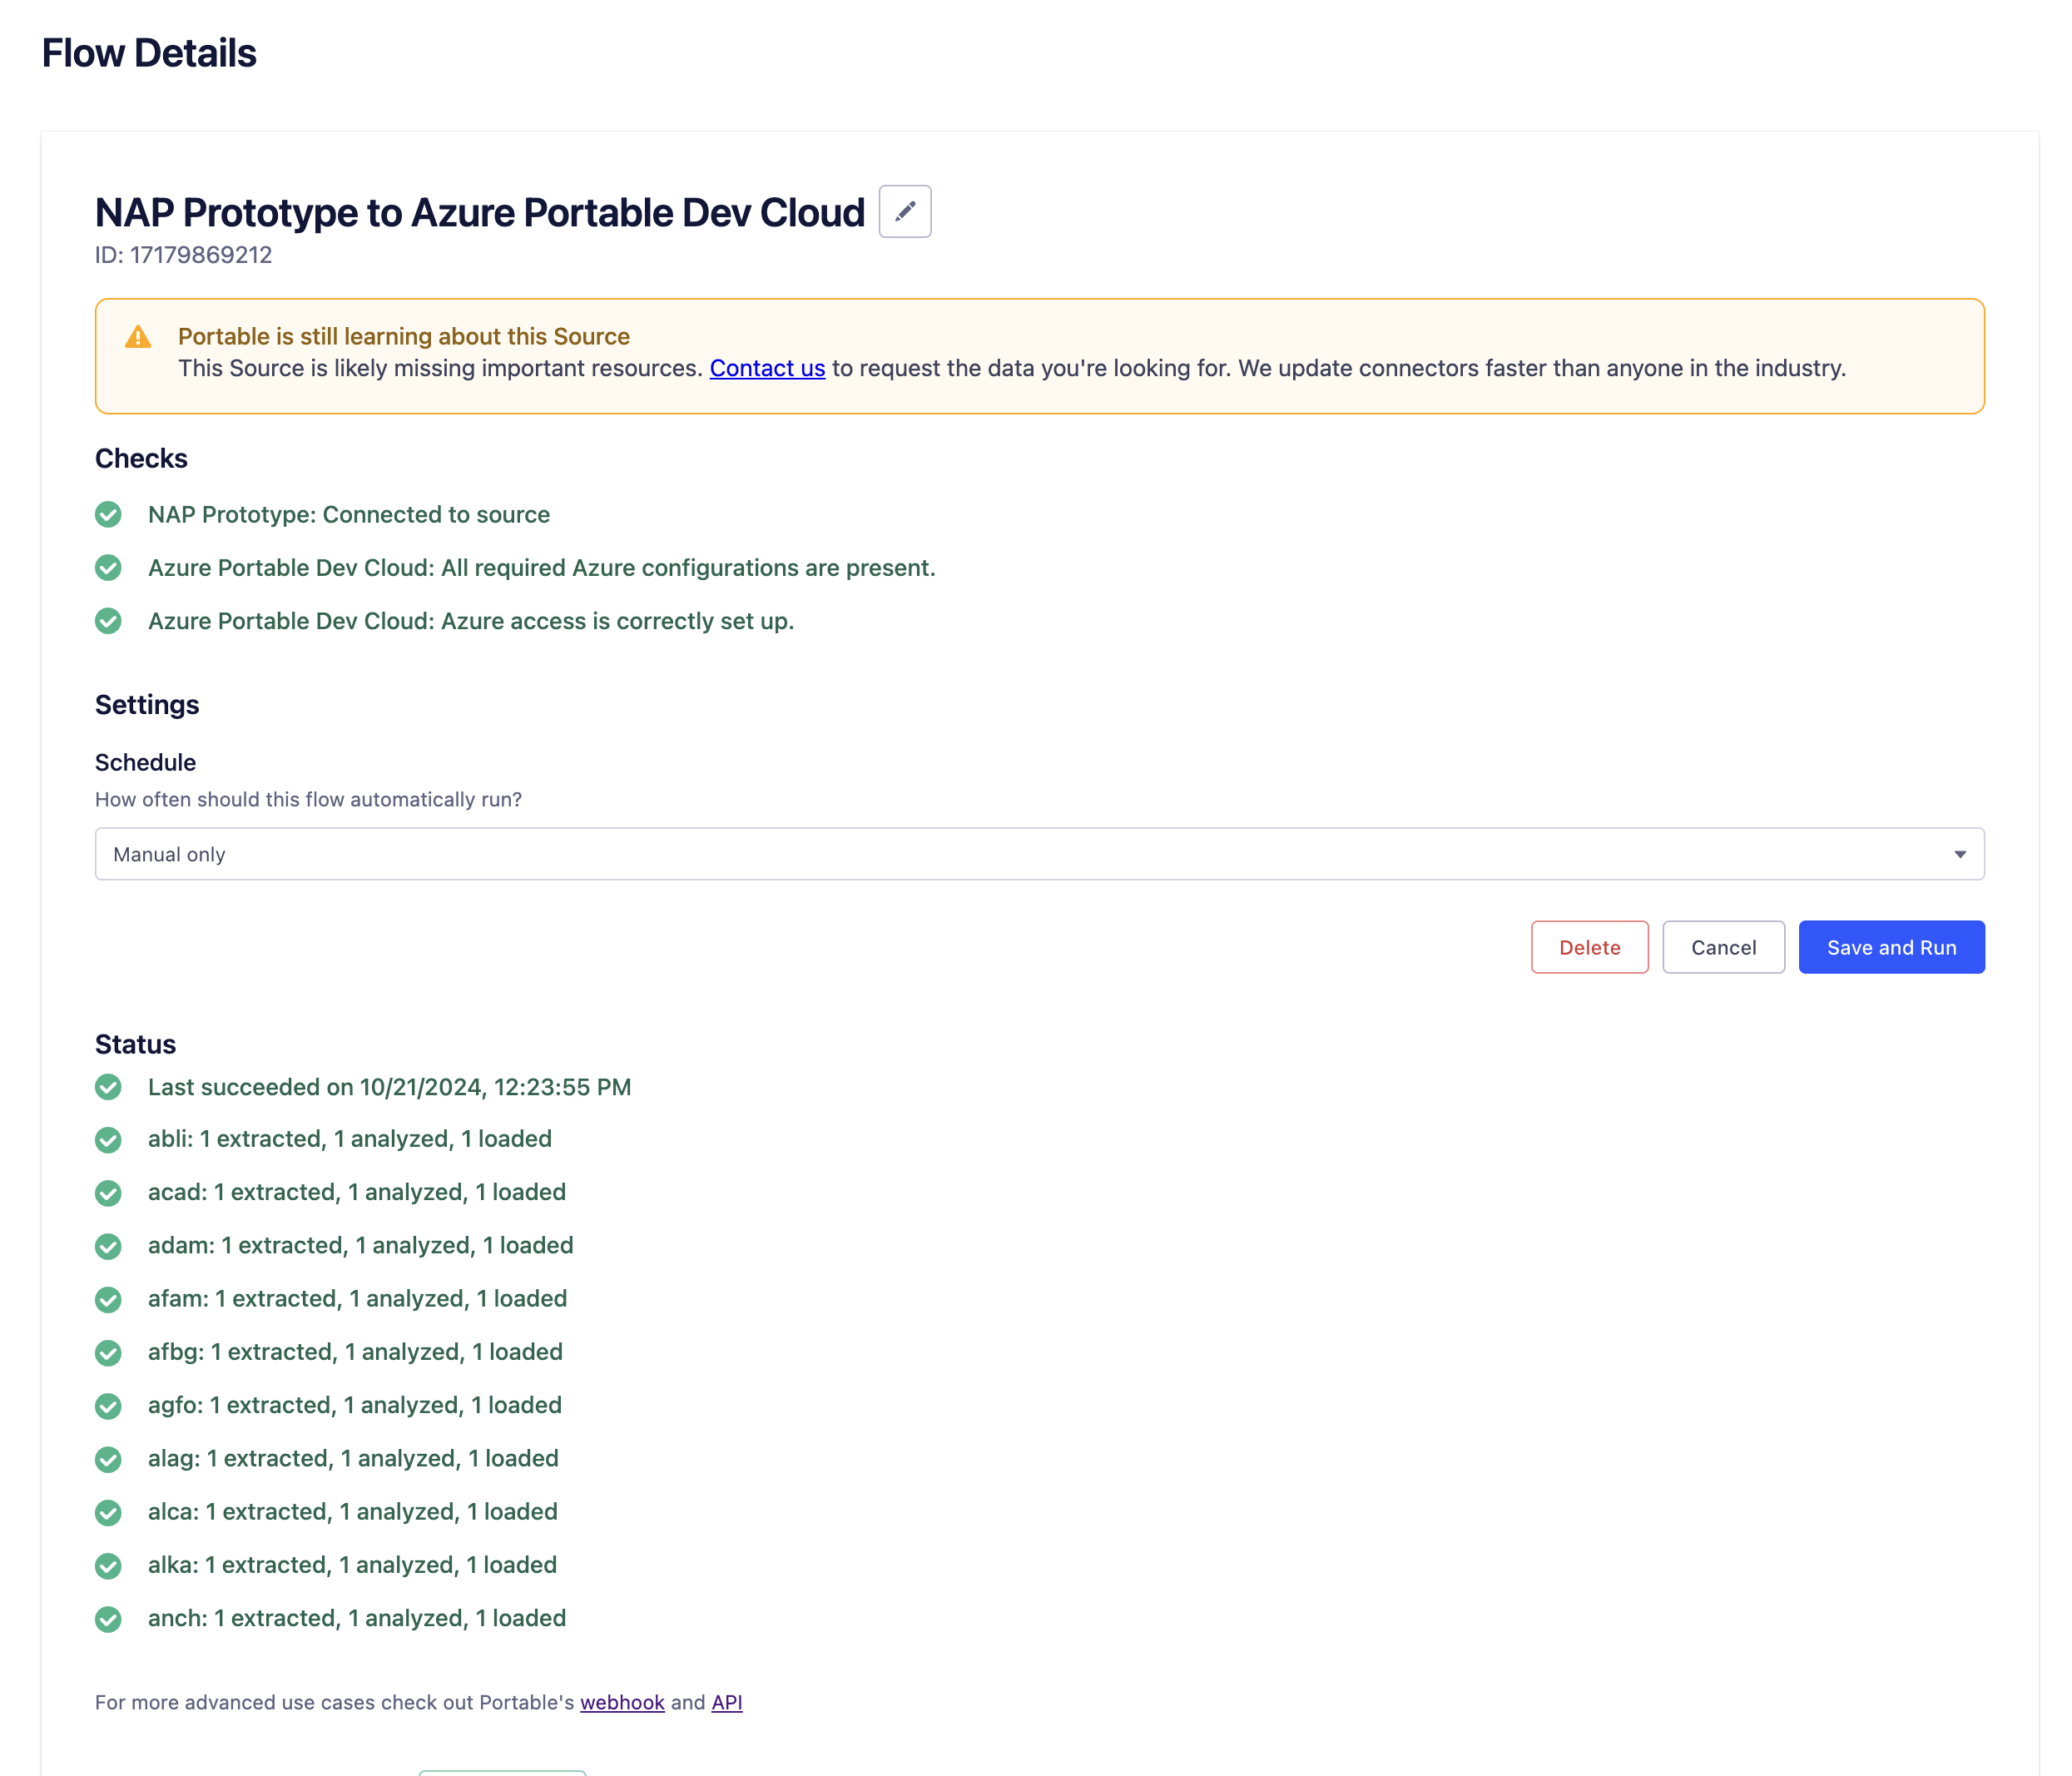2072x1776 pixels.
Task: Click the green check beside alka status
Action: [x=108, y=1565]
